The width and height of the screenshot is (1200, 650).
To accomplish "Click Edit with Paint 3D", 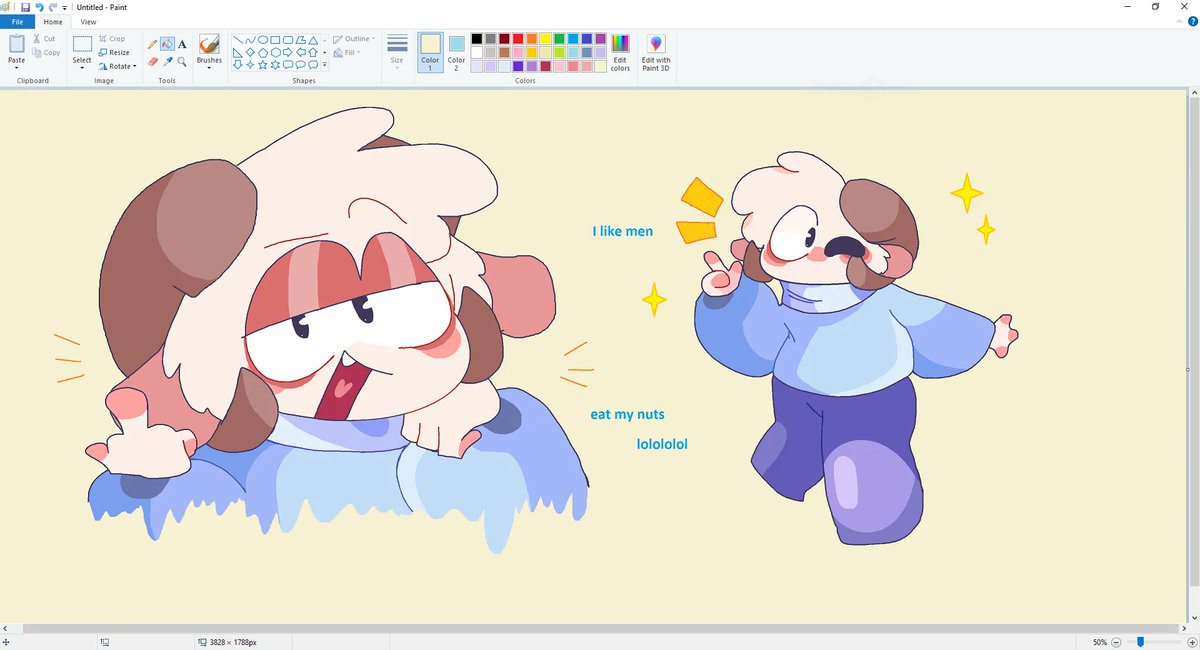I will (x=656, y=52).
